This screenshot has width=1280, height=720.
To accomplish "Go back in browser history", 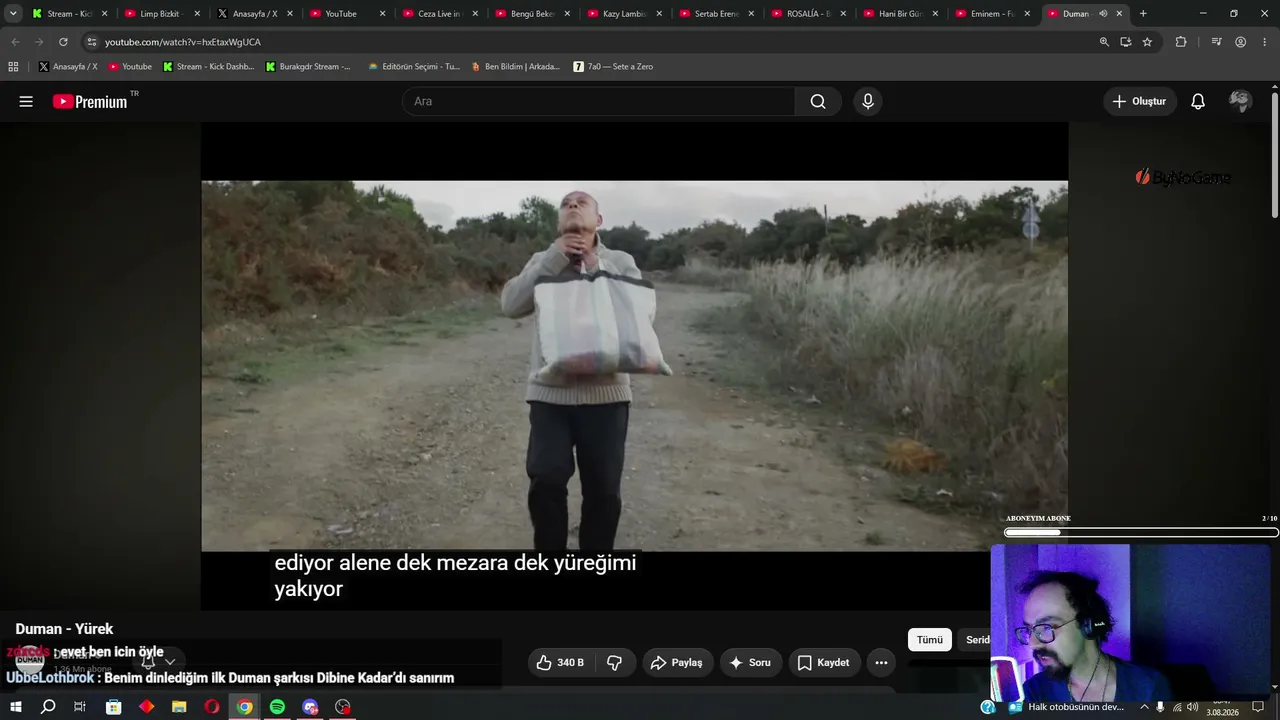I will (x=15, y=42).
